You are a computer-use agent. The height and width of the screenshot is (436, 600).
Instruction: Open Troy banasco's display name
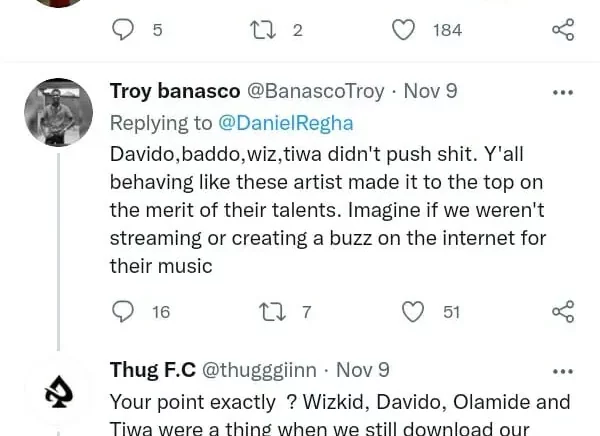175,91
